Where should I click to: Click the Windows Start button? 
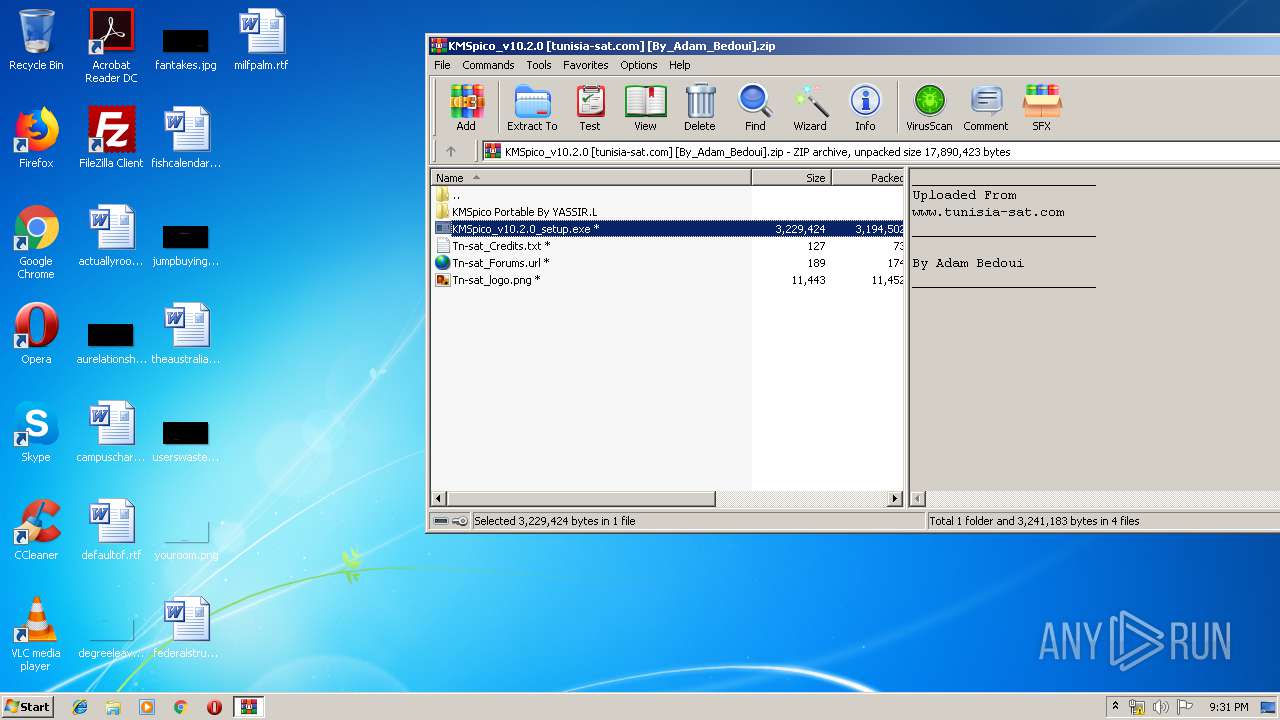tap(28, 706)
